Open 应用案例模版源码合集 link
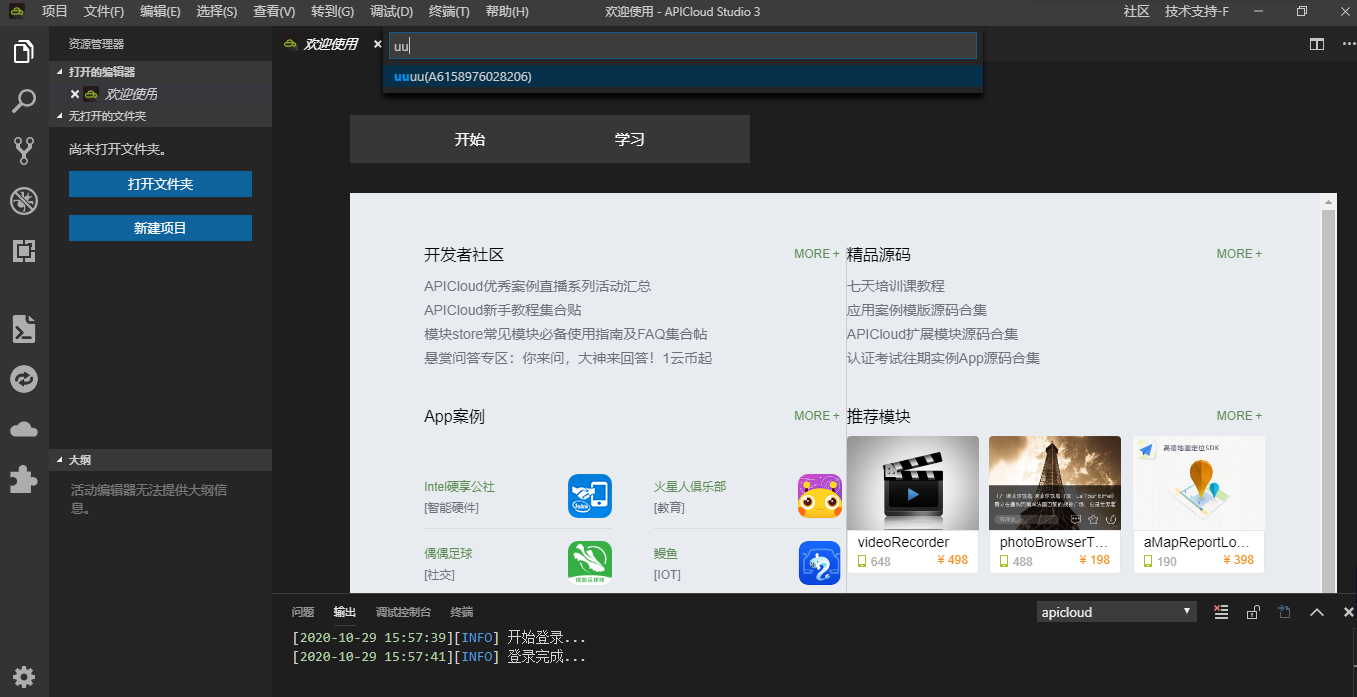1357x697 pixels. point(917,310)
